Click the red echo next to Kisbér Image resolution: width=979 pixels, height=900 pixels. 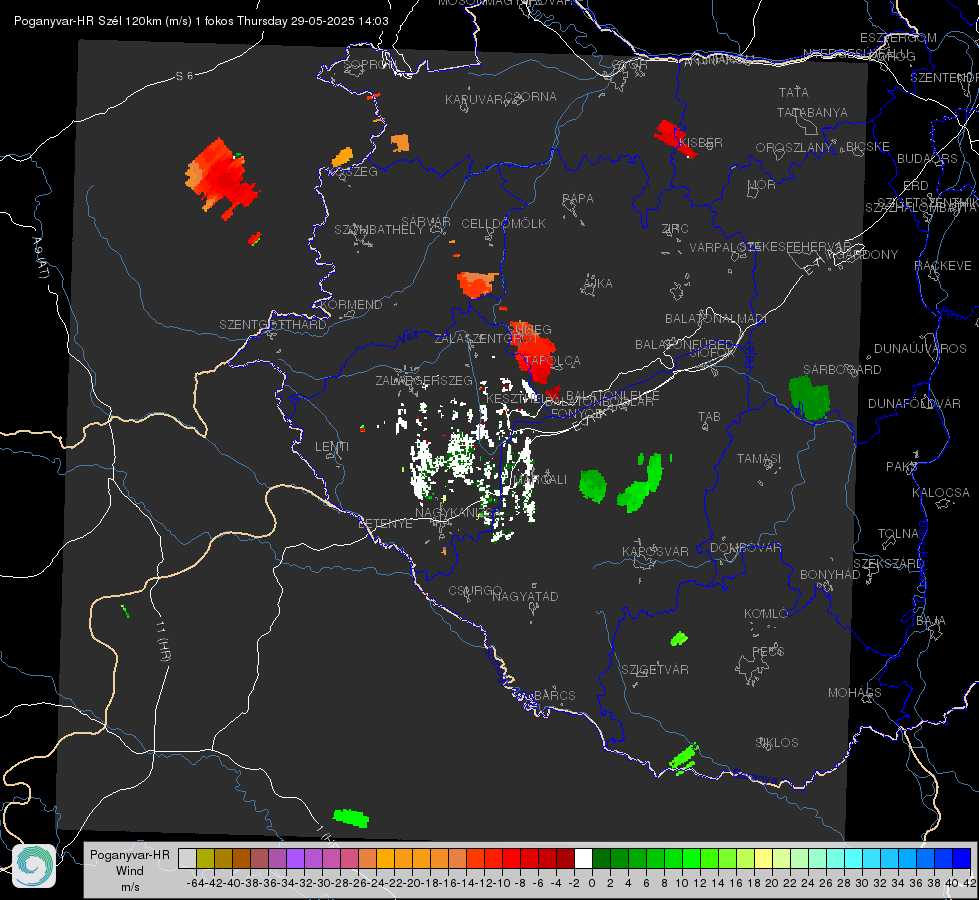point(674,139)
